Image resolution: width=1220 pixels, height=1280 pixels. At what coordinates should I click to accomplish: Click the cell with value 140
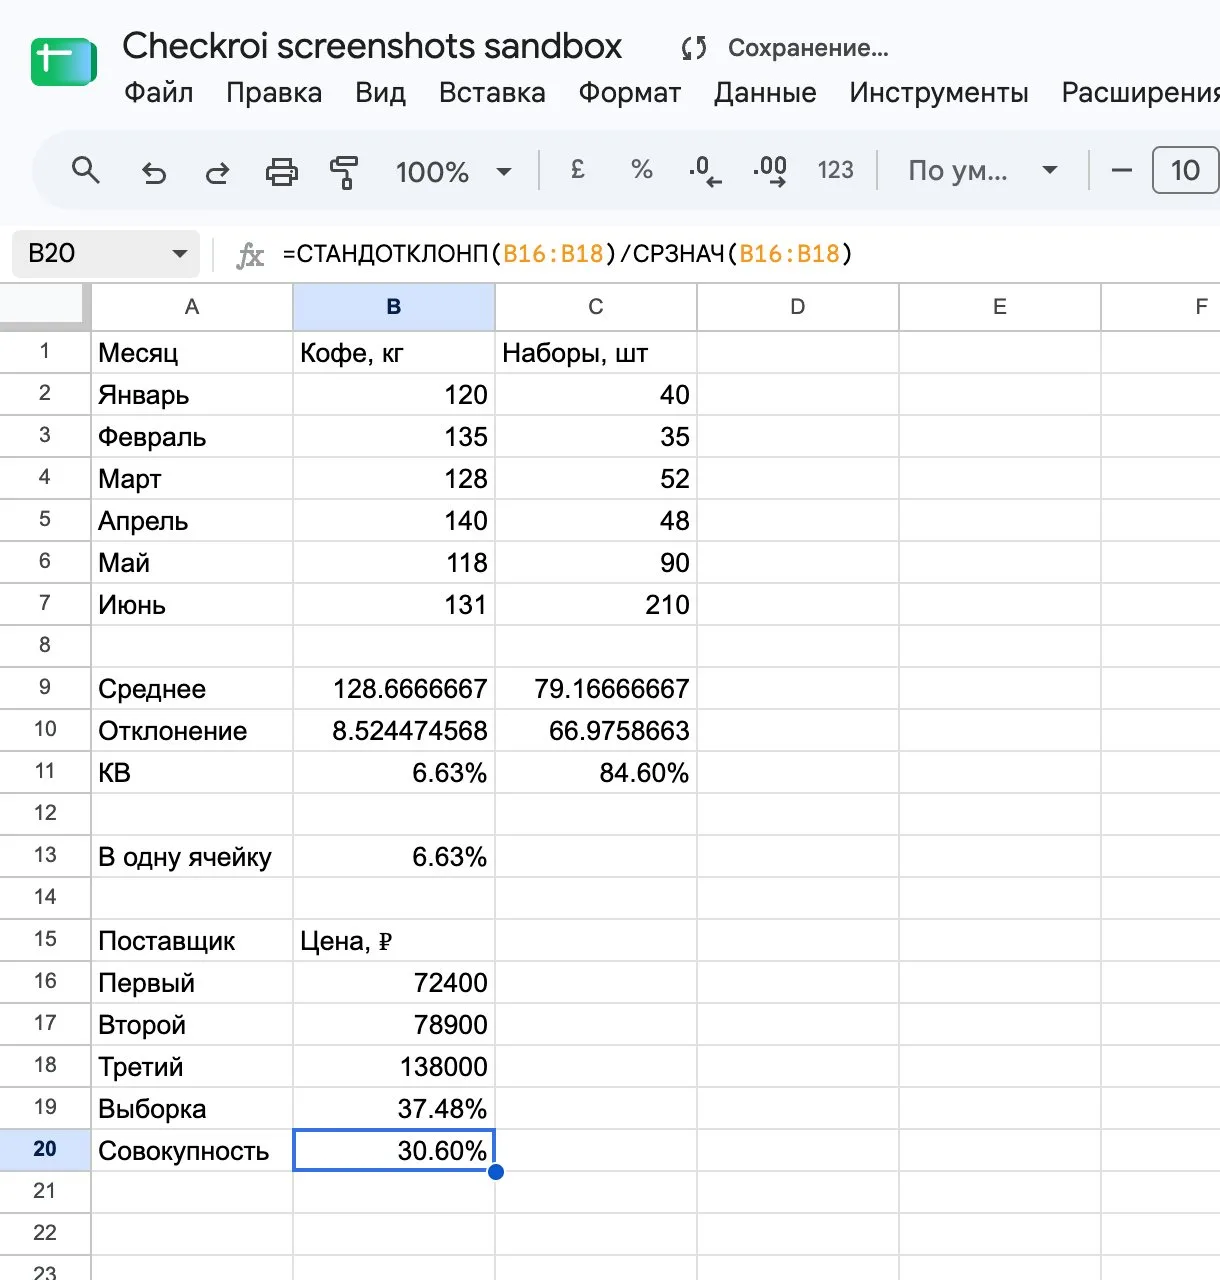(x=394, y=520)
